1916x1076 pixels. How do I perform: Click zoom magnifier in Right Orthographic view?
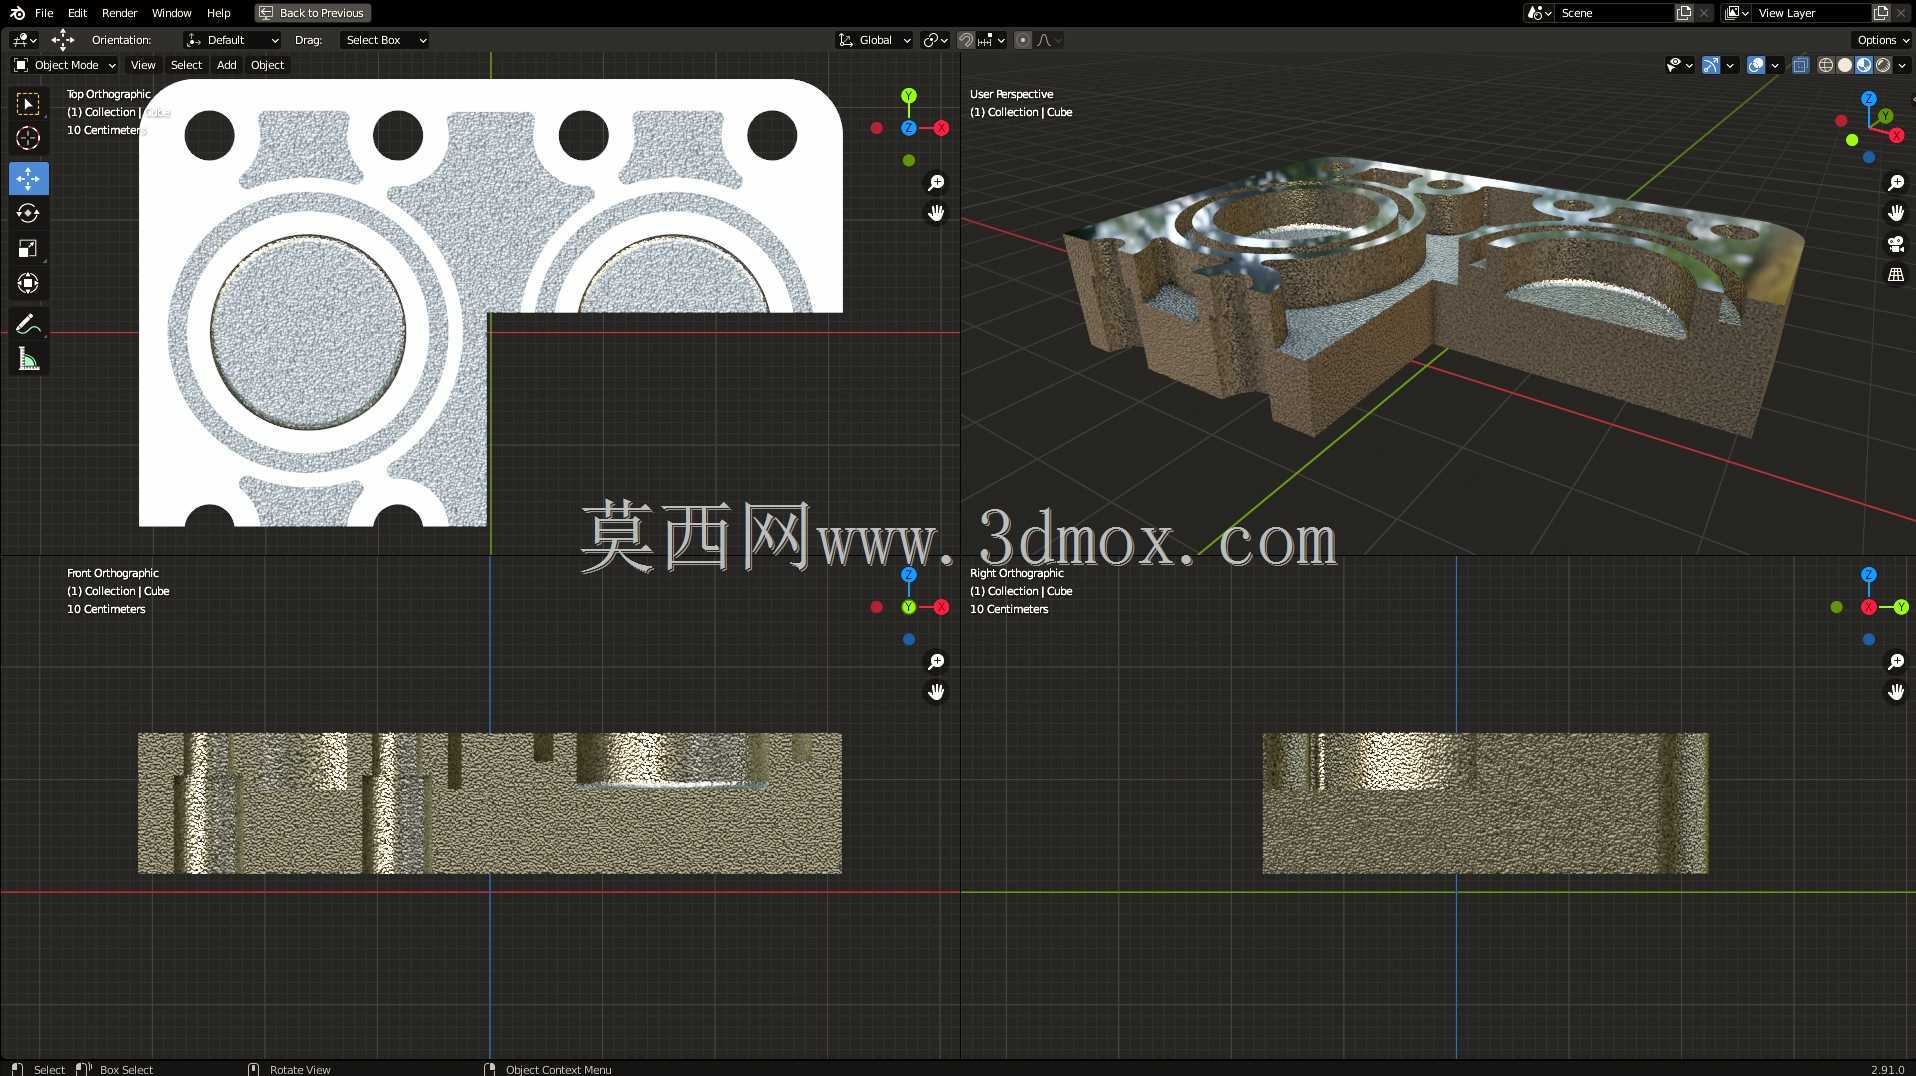tap(1896, 661)
